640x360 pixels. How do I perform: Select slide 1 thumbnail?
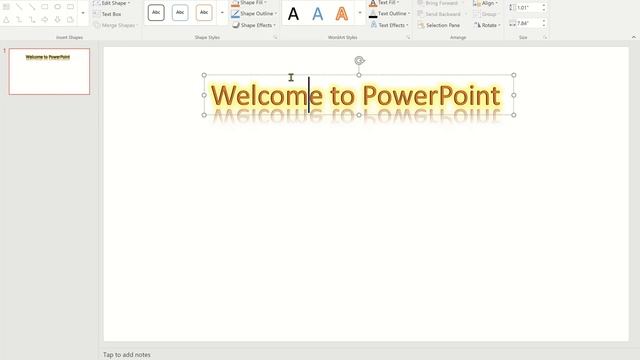coord(49,71)
